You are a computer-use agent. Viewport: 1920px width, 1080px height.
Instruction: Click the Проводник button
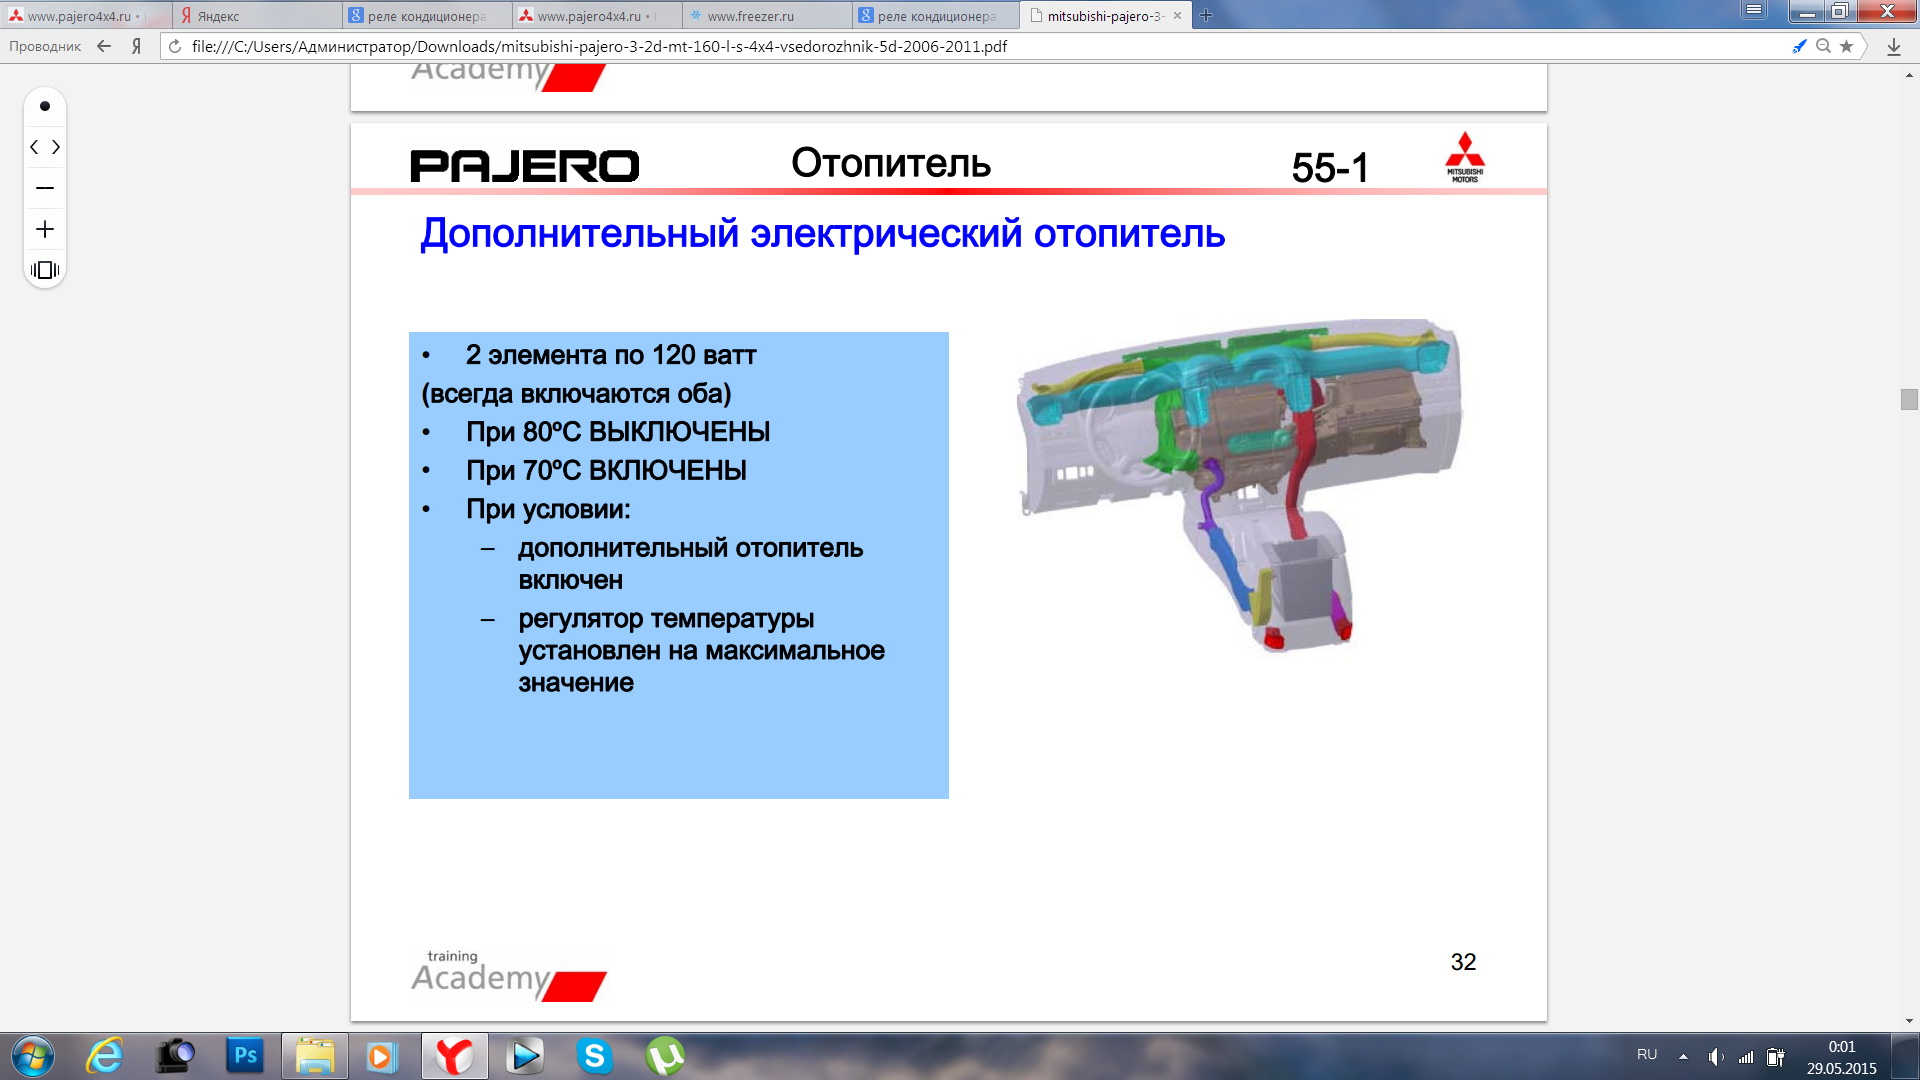[x=45, y=46]
